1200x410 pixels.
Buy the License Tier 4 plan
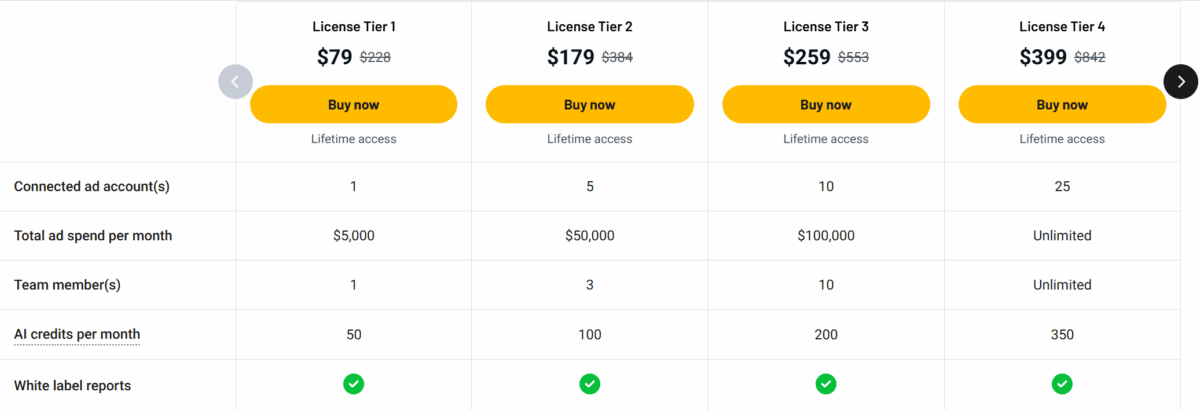coord(1062,104)
